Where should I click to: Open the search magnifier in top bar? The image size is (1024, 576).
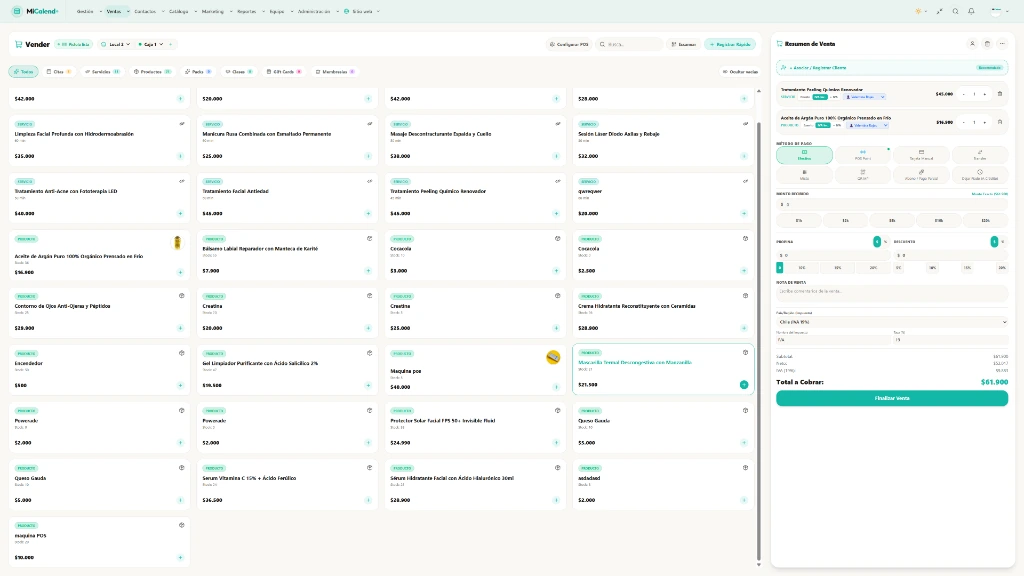point(955,11)
